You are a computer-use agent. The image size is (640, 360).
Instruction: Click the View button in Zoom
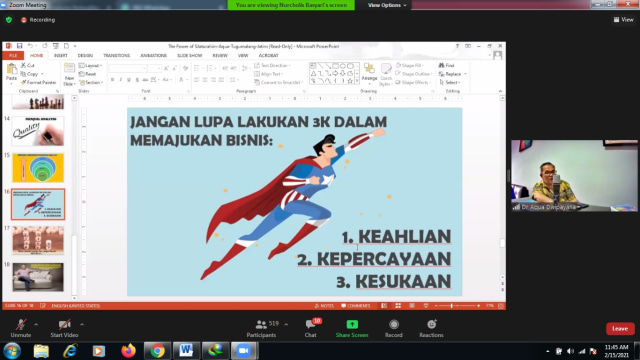[624, 20]
